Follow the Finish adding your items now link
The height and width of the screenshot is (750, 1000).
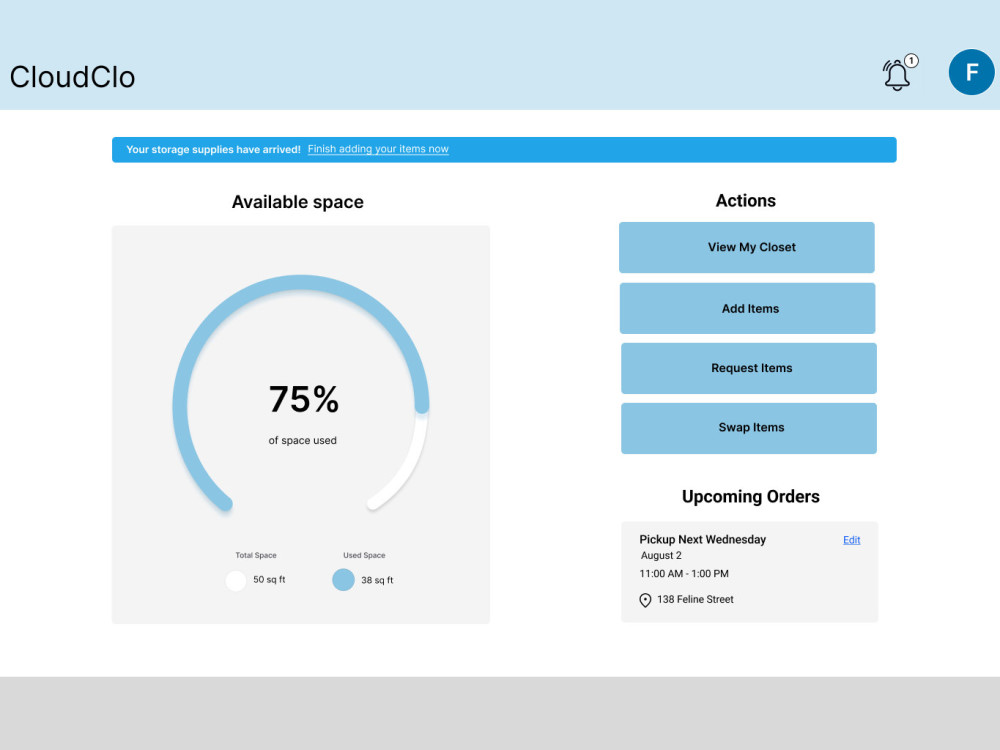378,149
